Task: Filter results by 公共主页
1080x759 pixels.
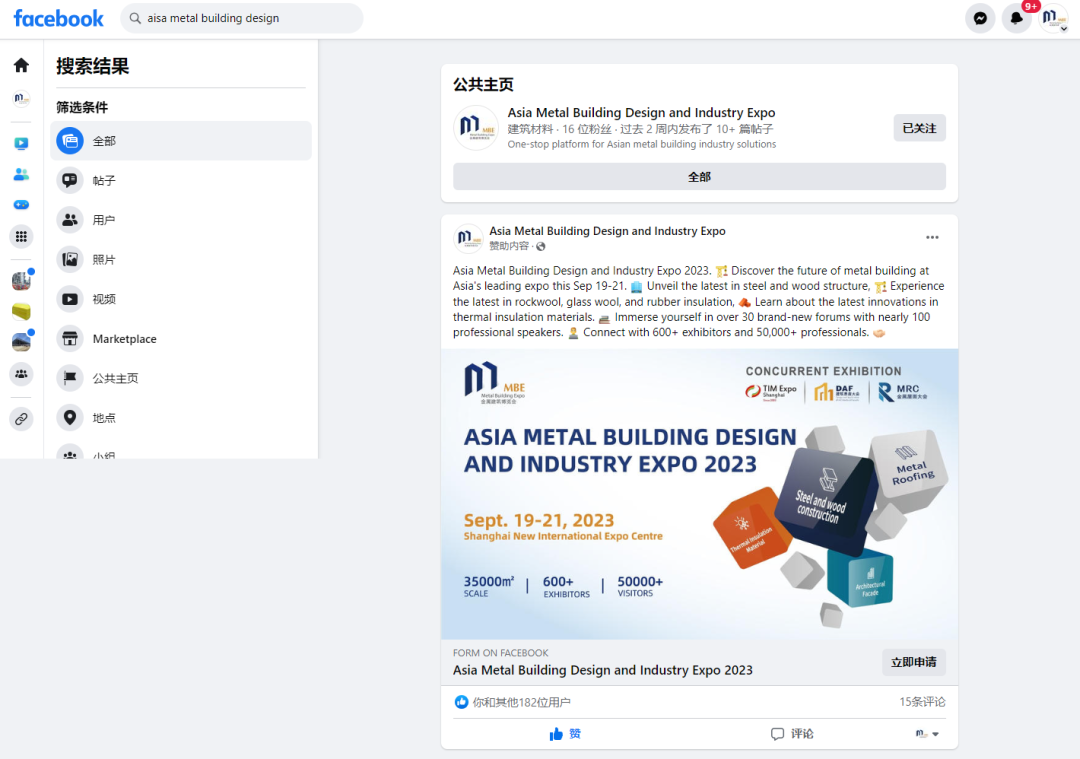Action: point(181,378)
